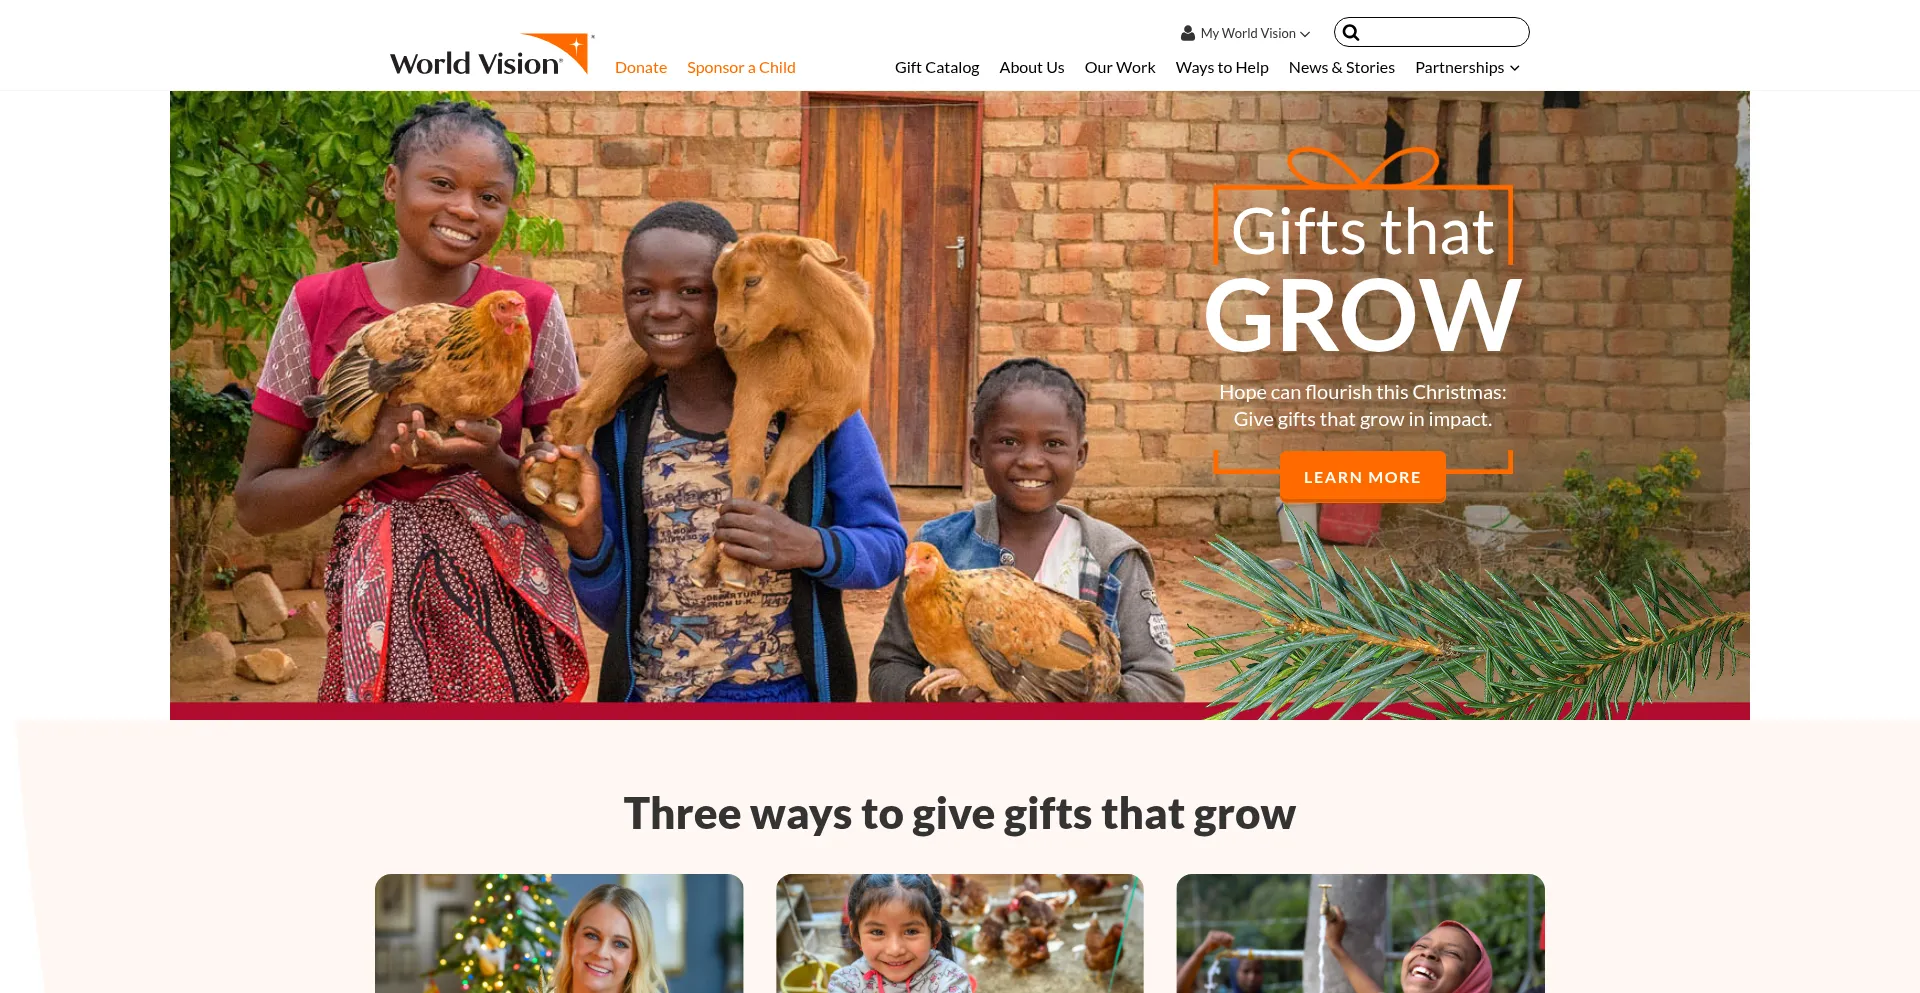Select Our Work in navigation

(x=1120, y=67)
